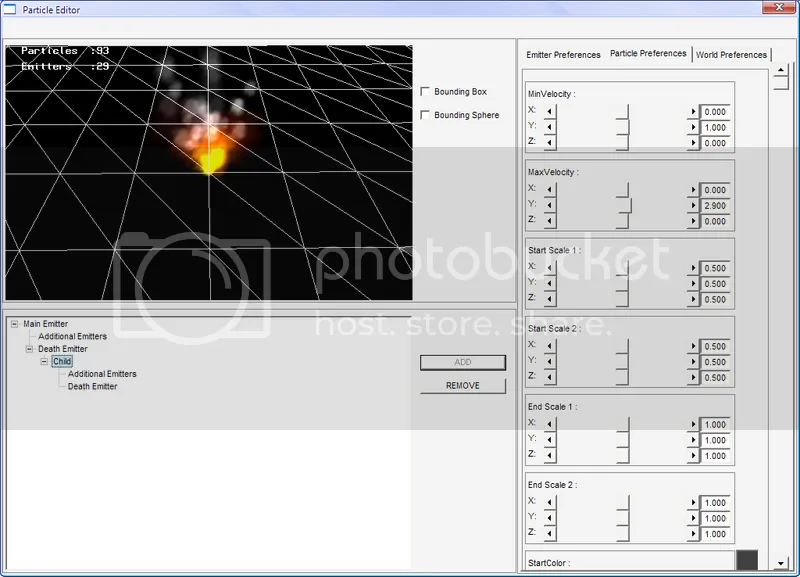The image size is (800, 577).
Task: Click left arrow of MinVelocity Z slider
Action: pos(549,143)
